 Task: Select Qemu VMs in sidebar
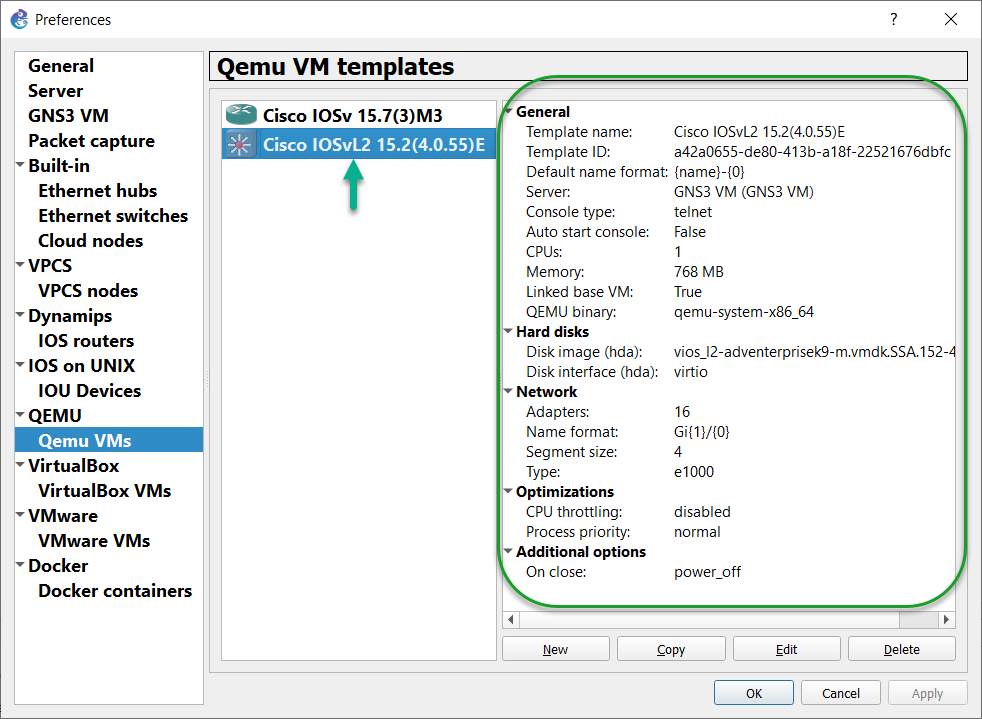pos(109,440)
